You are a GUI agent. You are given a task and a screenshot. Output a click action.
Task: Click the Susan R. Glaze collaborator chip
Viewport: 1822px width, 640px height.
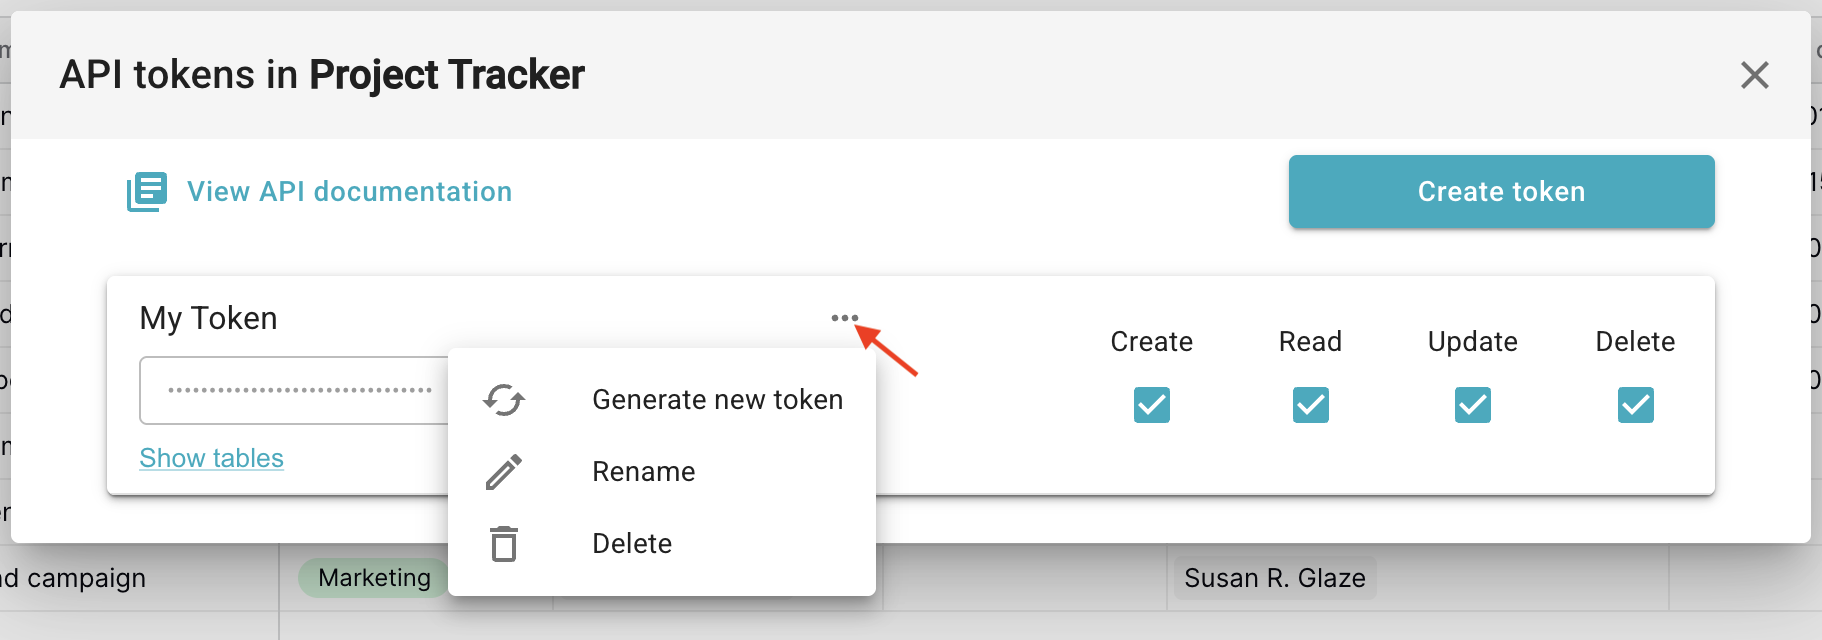pyautogui.click(x=1275, y=578)
